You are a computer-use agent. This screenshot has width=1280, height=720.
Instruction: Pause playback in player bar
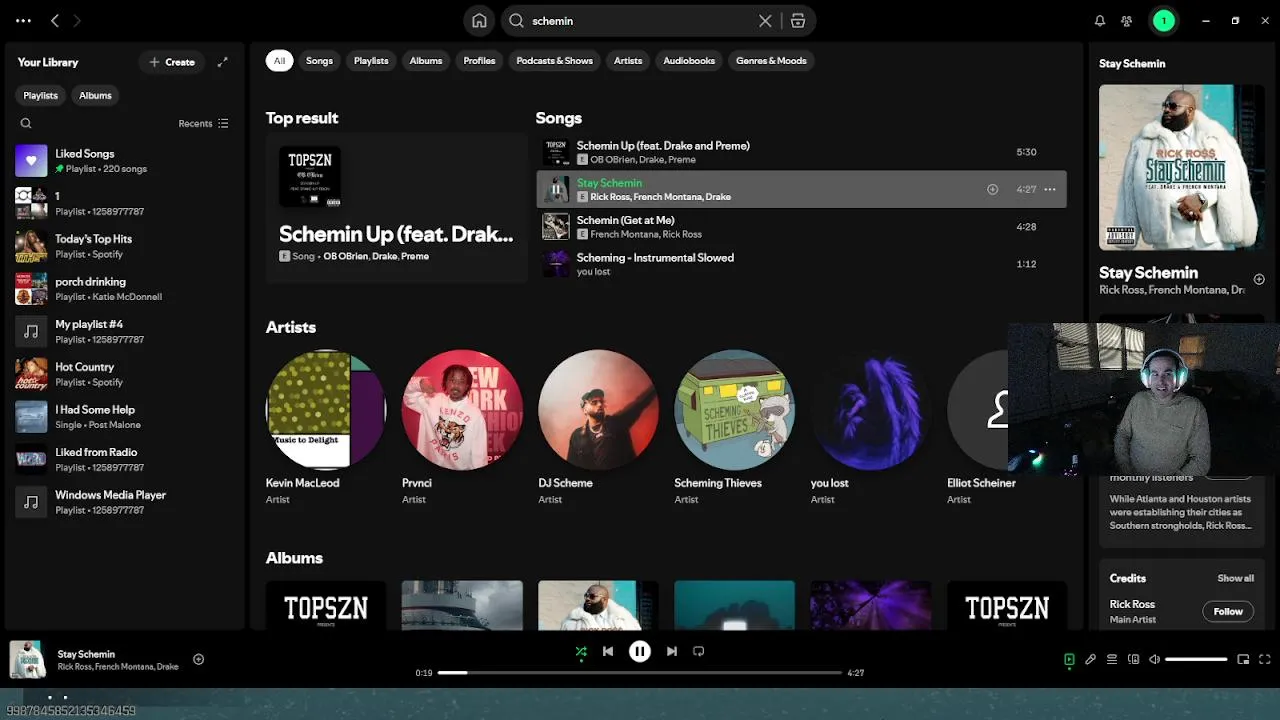coord(640,651)
